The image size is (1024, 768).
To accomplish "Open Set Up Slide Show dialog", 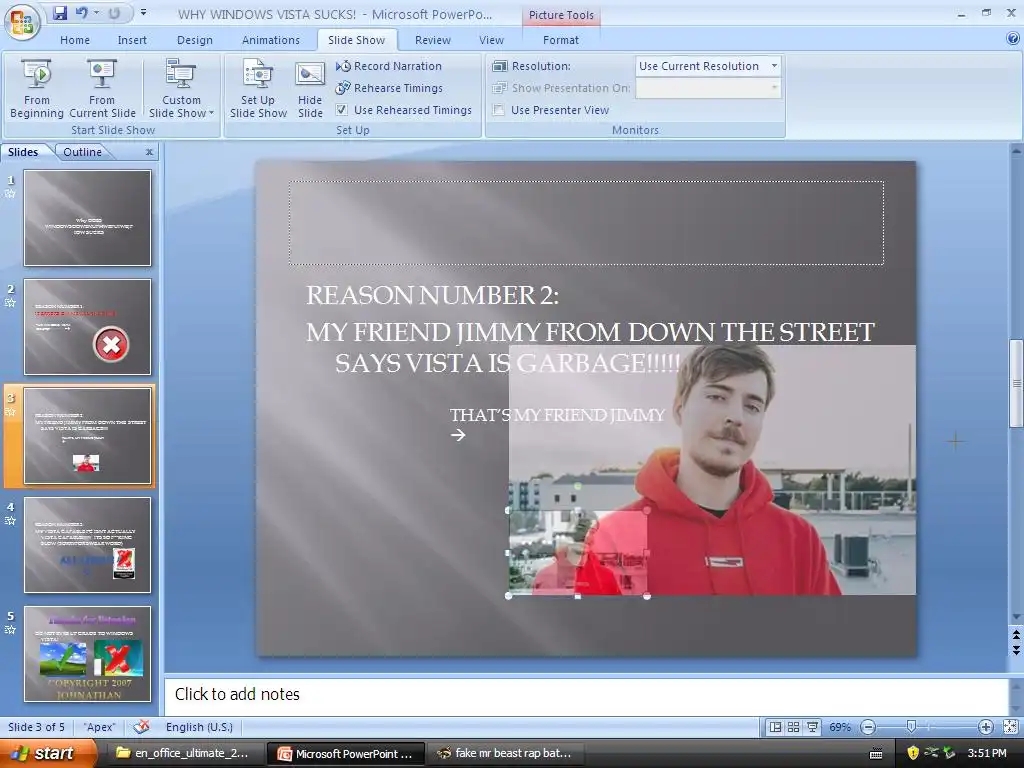I will pos(258,89).
